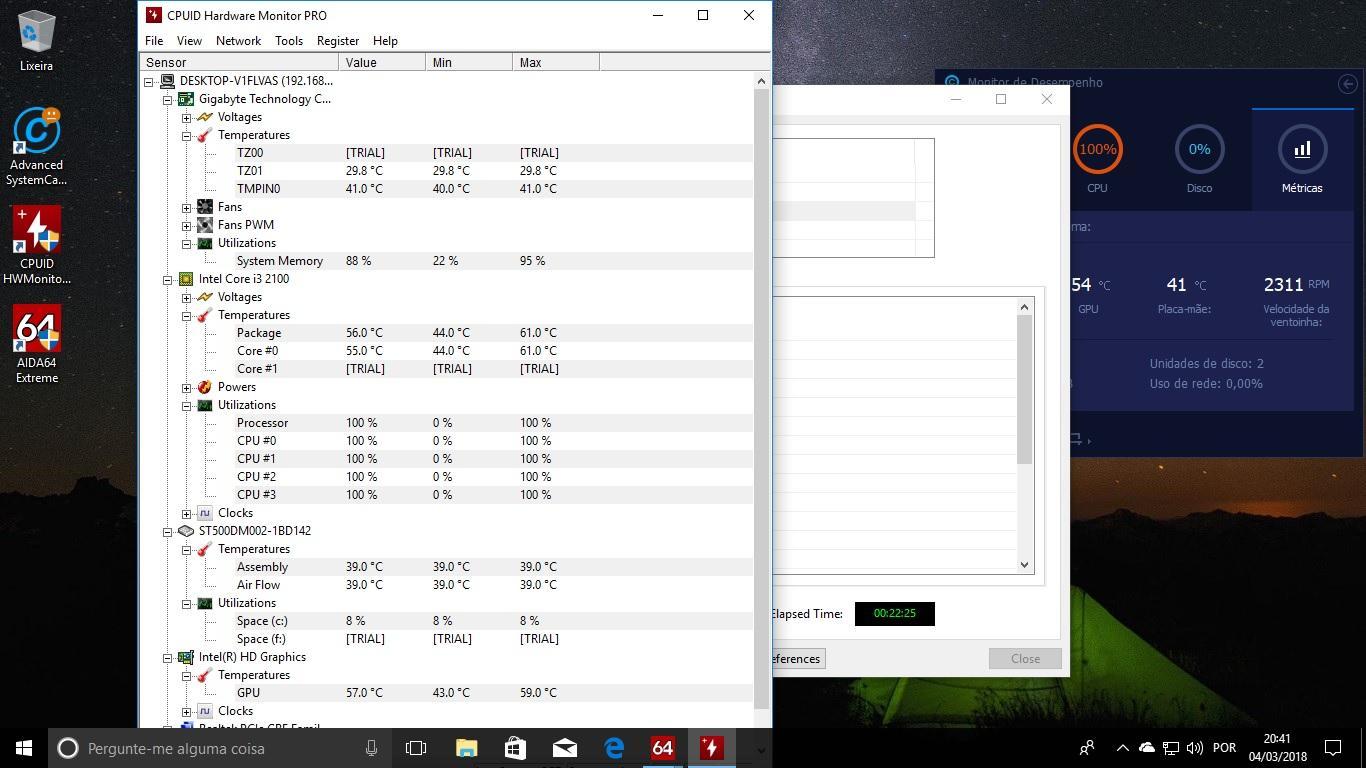Expand the Fans node
1366x768 pixels.
pos(186,207)
